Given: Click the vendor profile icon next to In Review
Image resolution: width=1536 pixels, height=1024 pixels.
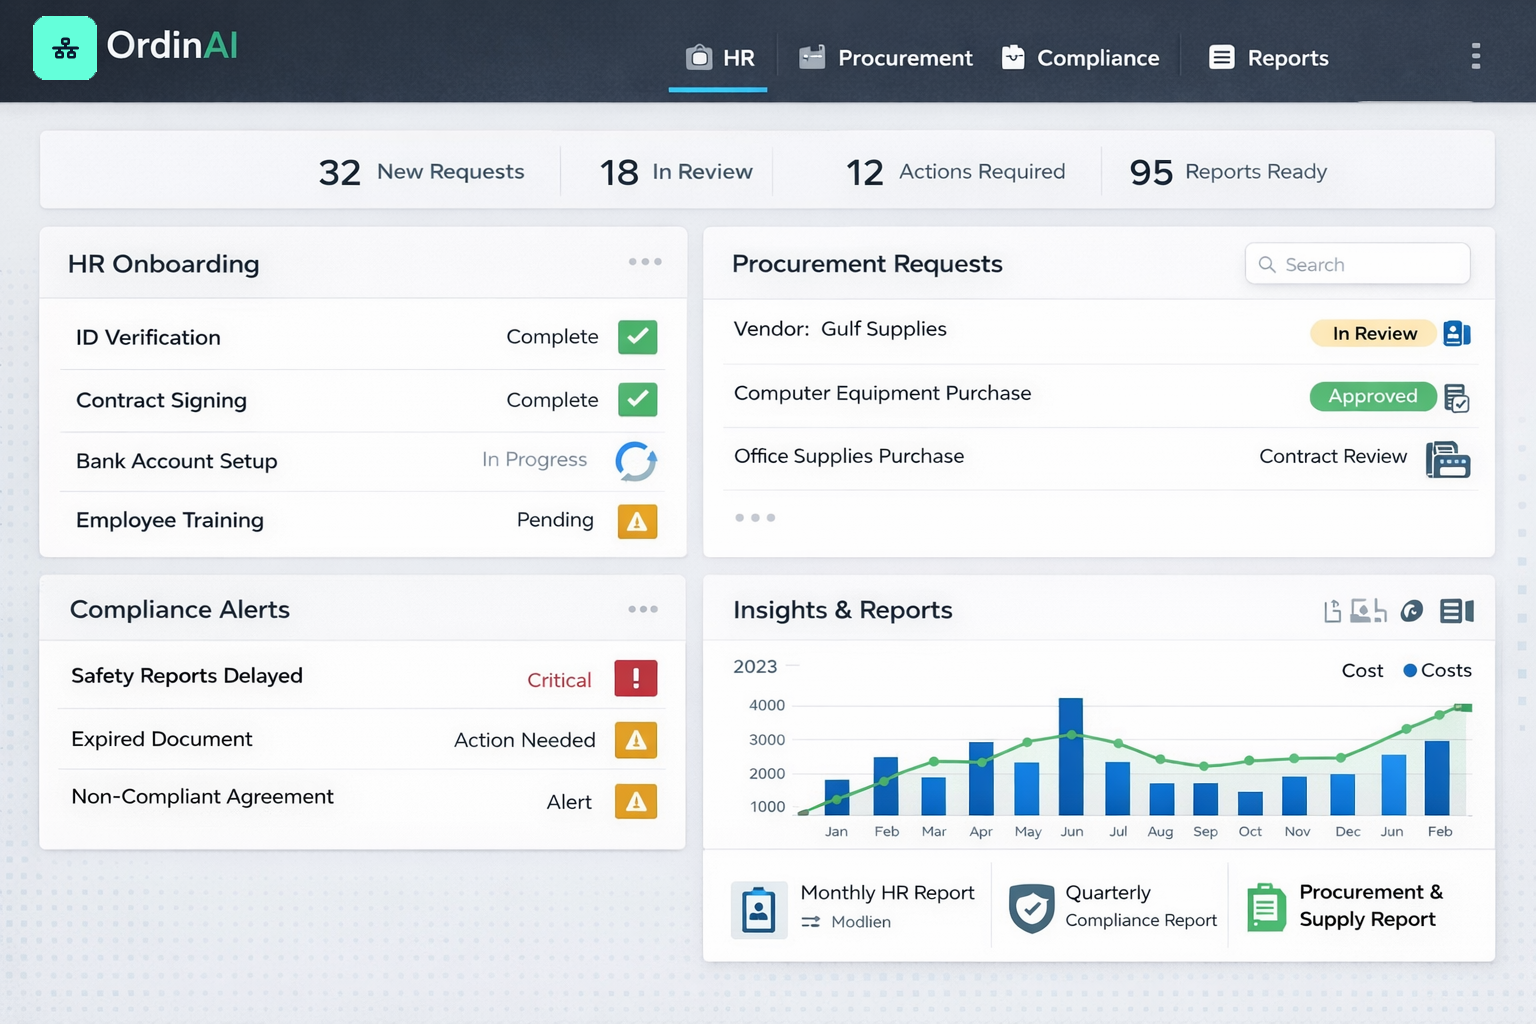Looking at the screenshot, I should pos(1456,333).
